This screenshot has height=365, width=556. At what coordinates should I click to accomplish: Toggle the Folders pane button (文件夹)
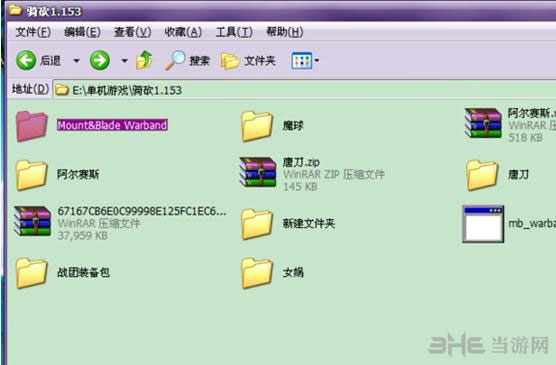click(248, 61)
